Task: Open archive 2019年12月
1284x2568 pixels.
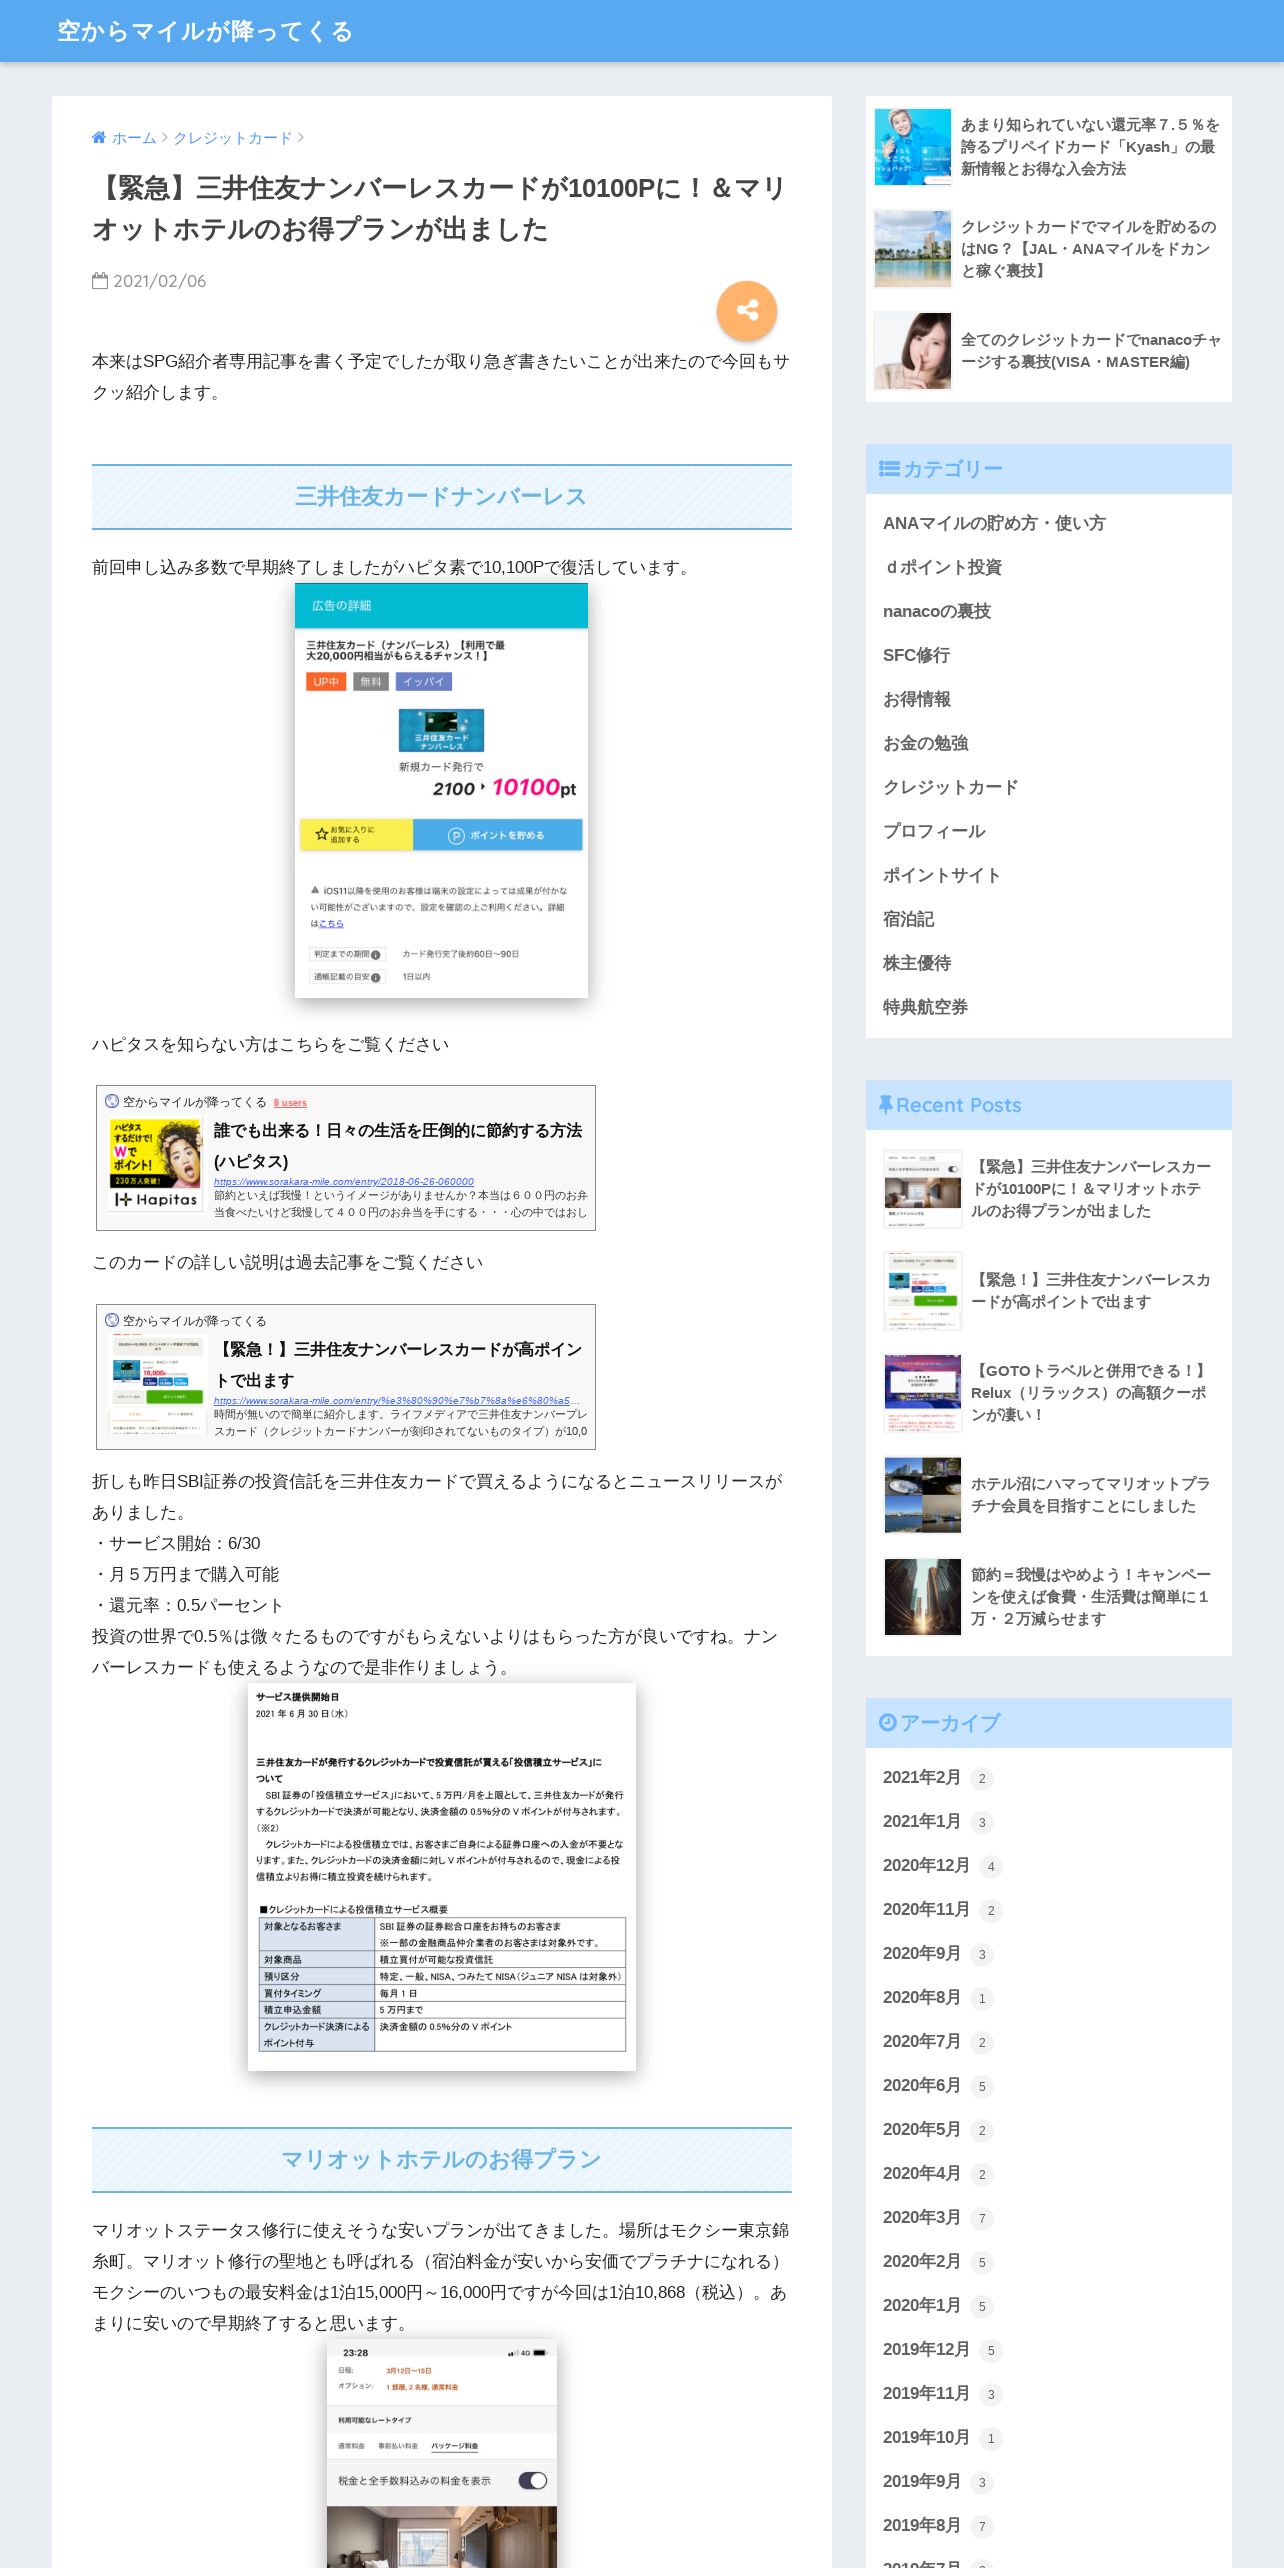Action: tap(926, 2349)
